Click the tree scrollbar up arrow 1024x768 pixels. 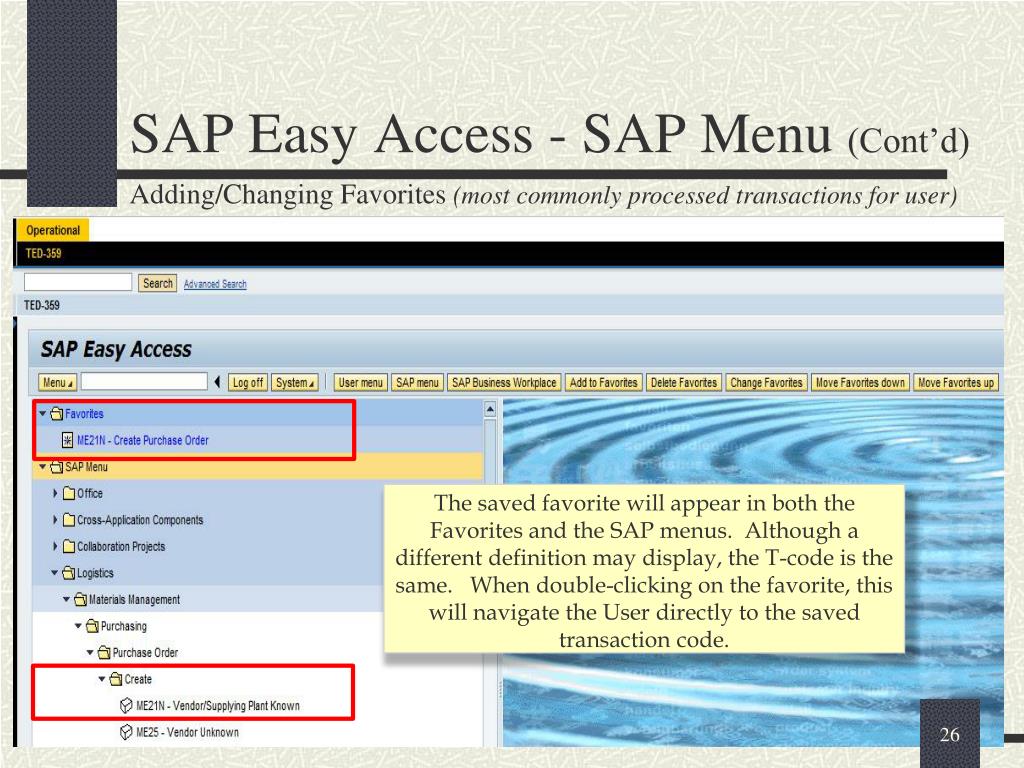click(490, 409)
